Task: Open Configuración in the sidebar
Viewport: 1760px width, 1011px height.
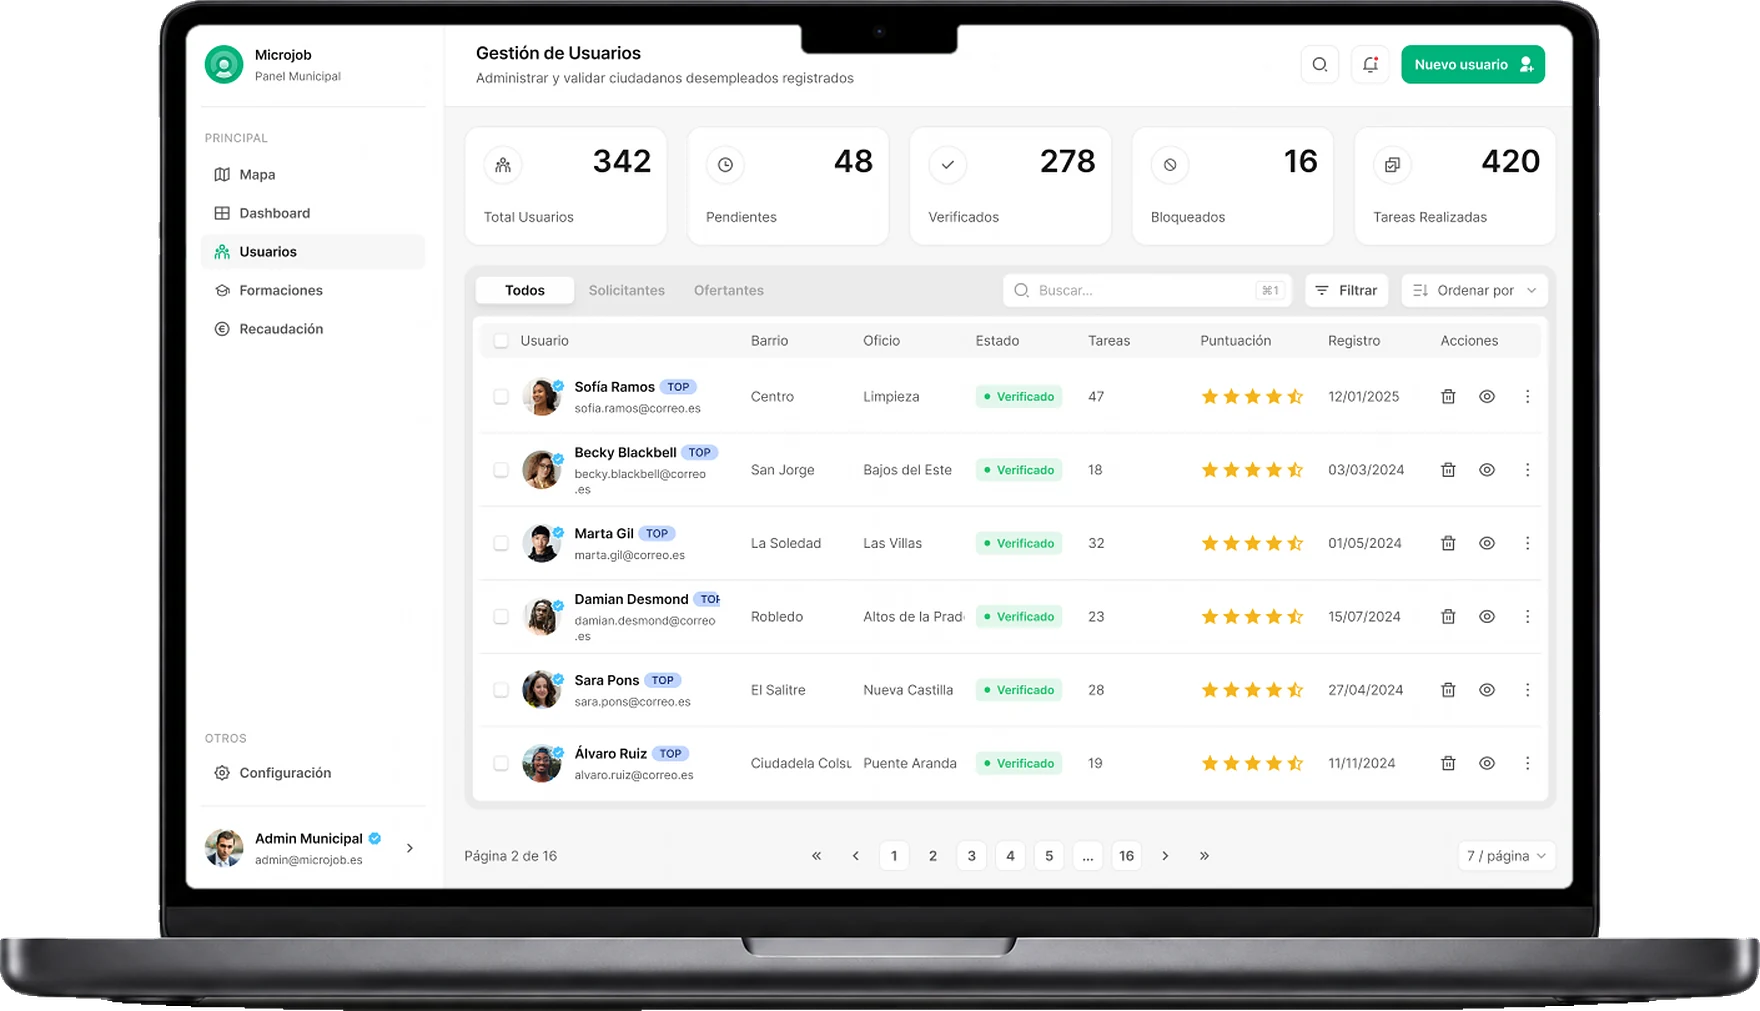Action: pos(313,773)
